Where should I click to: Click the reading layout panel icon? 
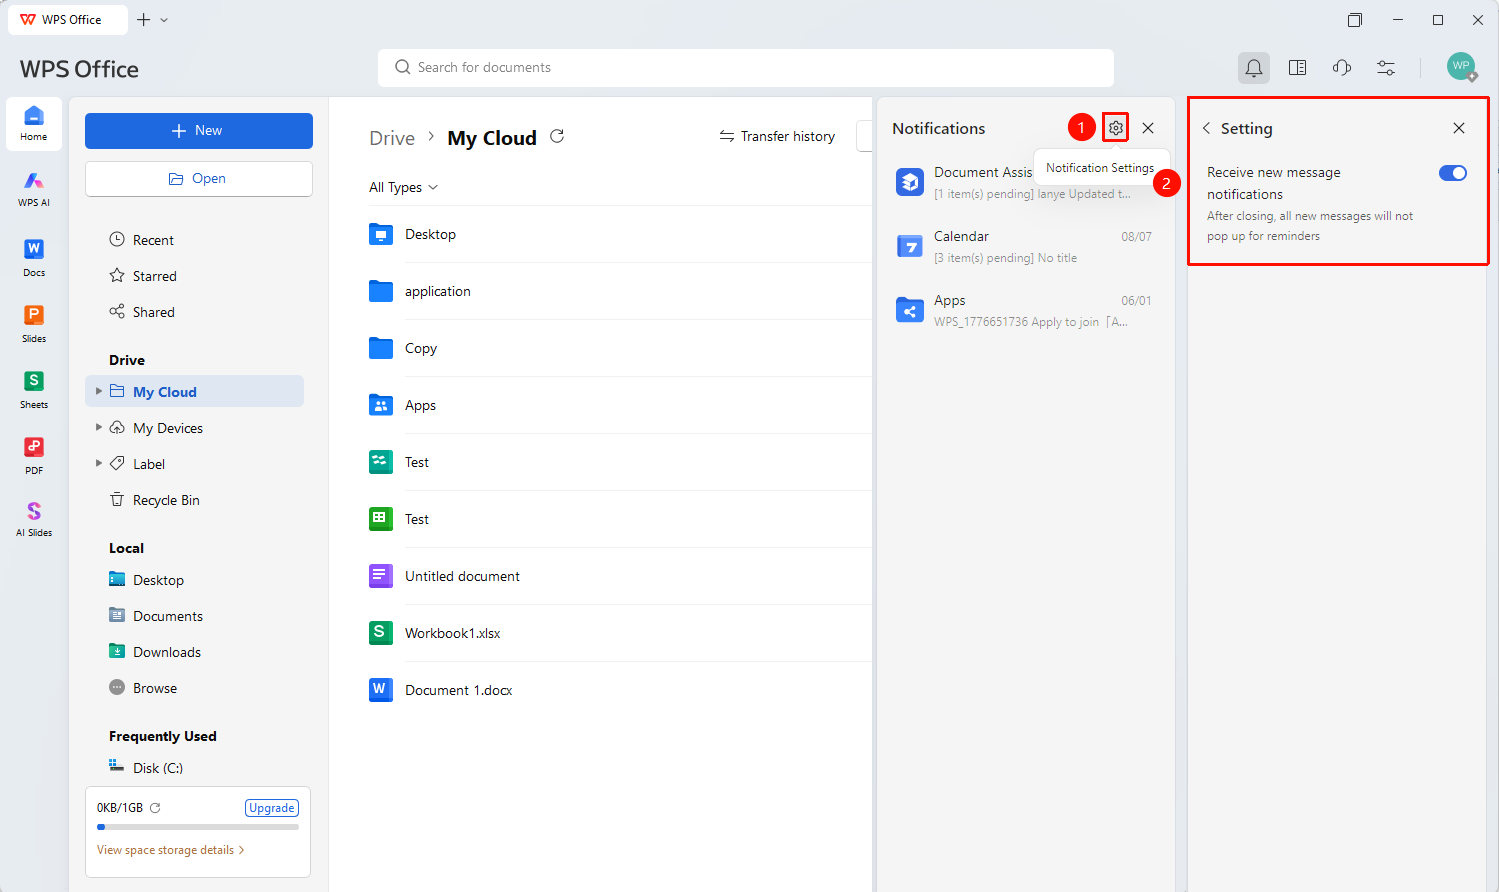coord(1297,68)
